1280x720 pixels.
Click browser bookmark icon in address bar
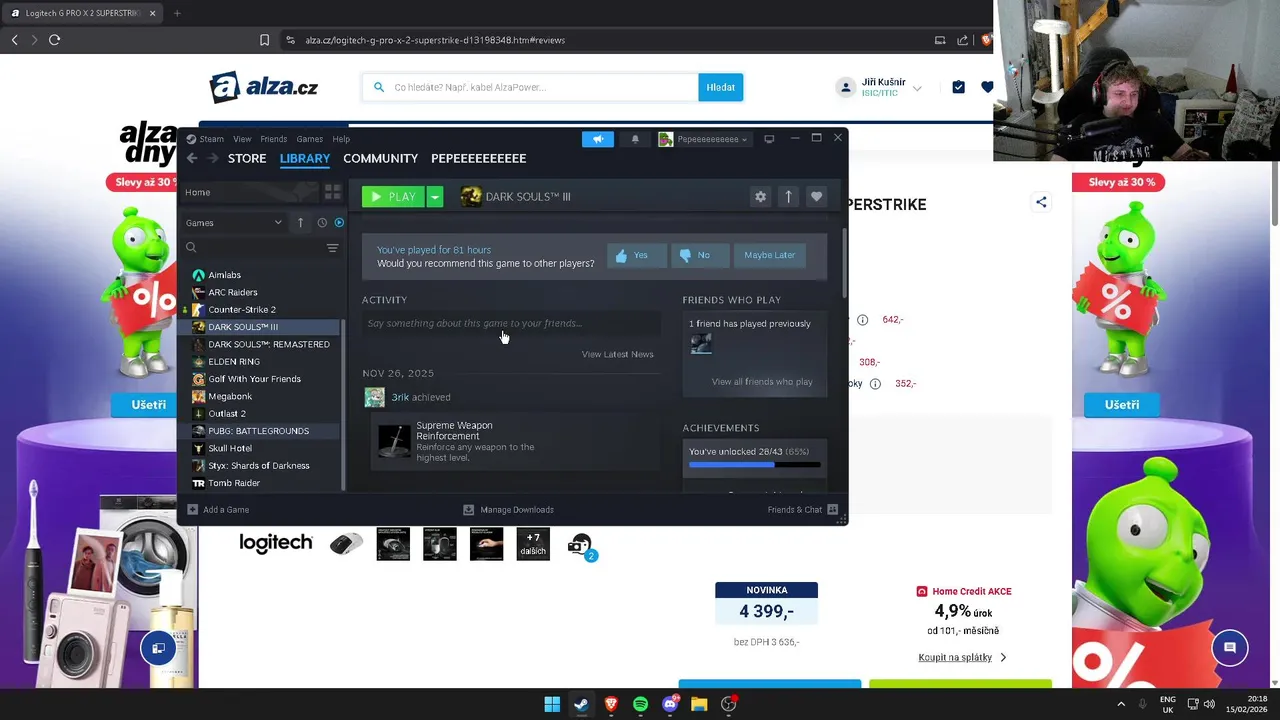point(264,40)
